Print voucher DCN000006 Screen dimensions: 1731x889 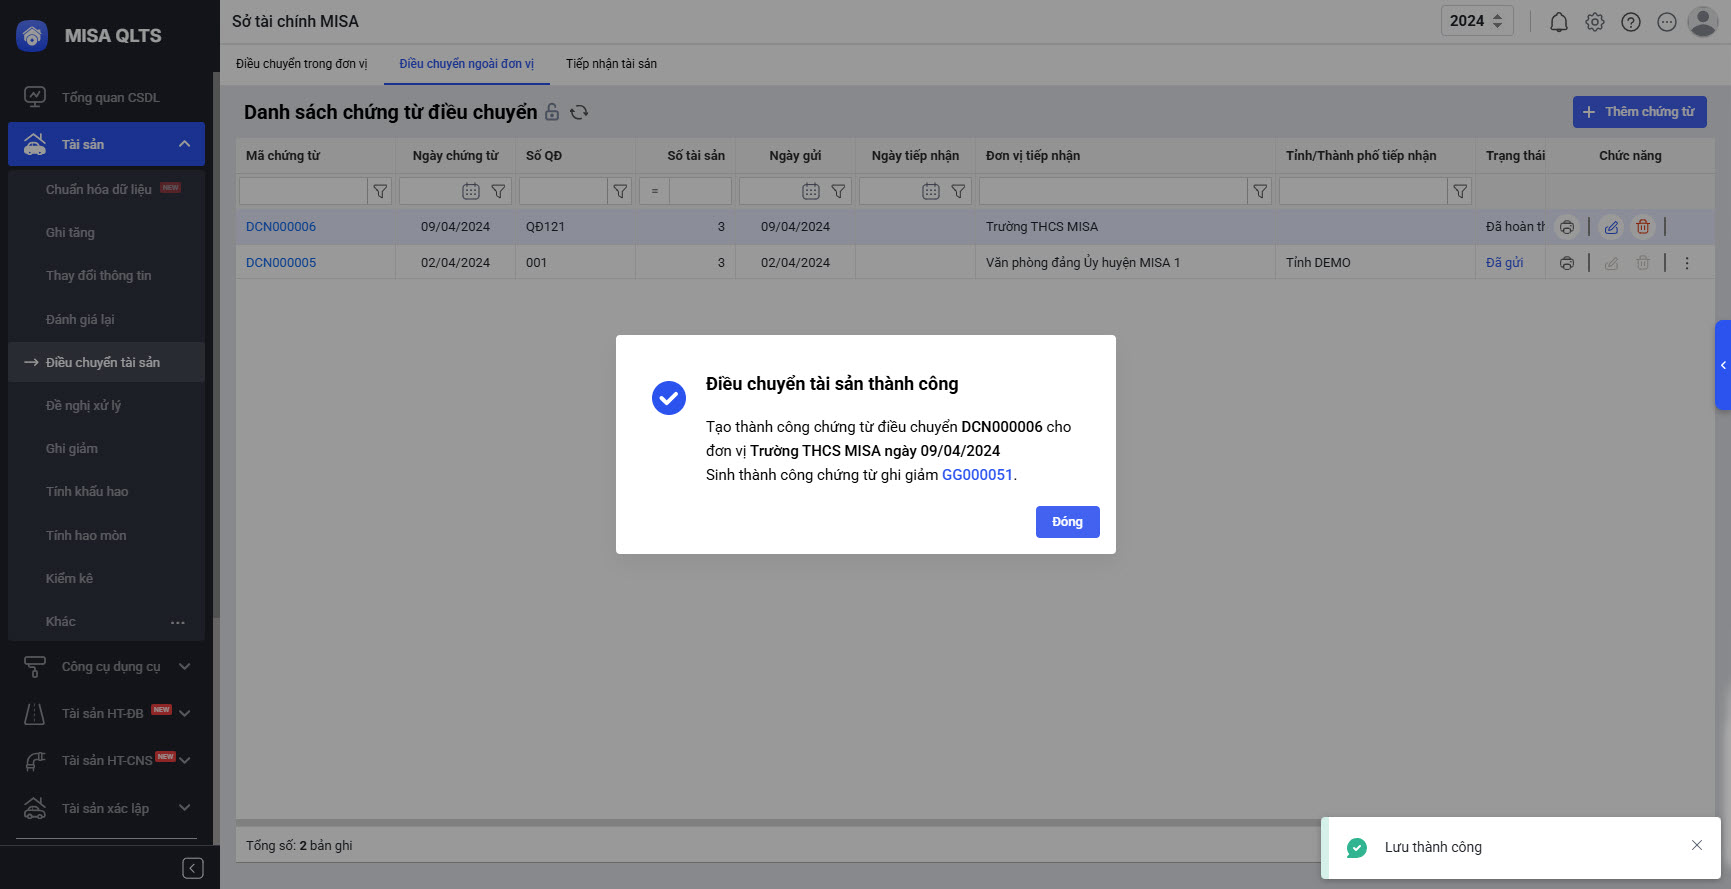(x=1567, y=227)
